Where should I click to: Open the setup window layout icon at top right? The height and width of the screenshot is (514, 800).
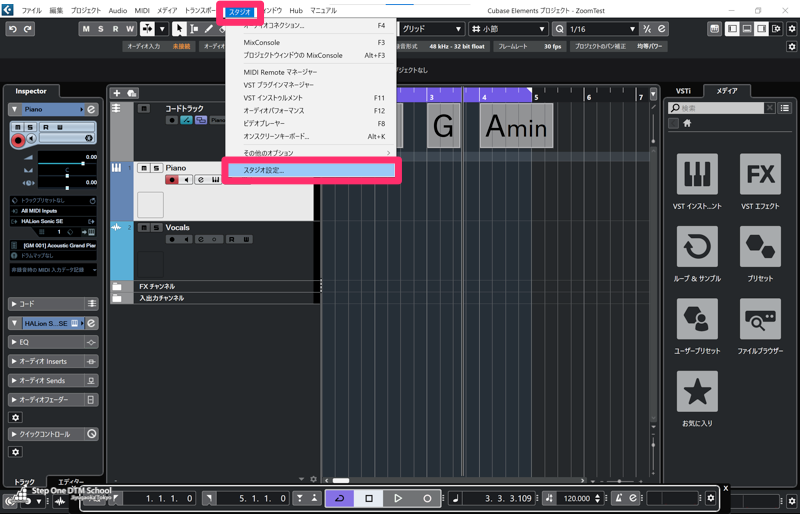coord(776,29)
